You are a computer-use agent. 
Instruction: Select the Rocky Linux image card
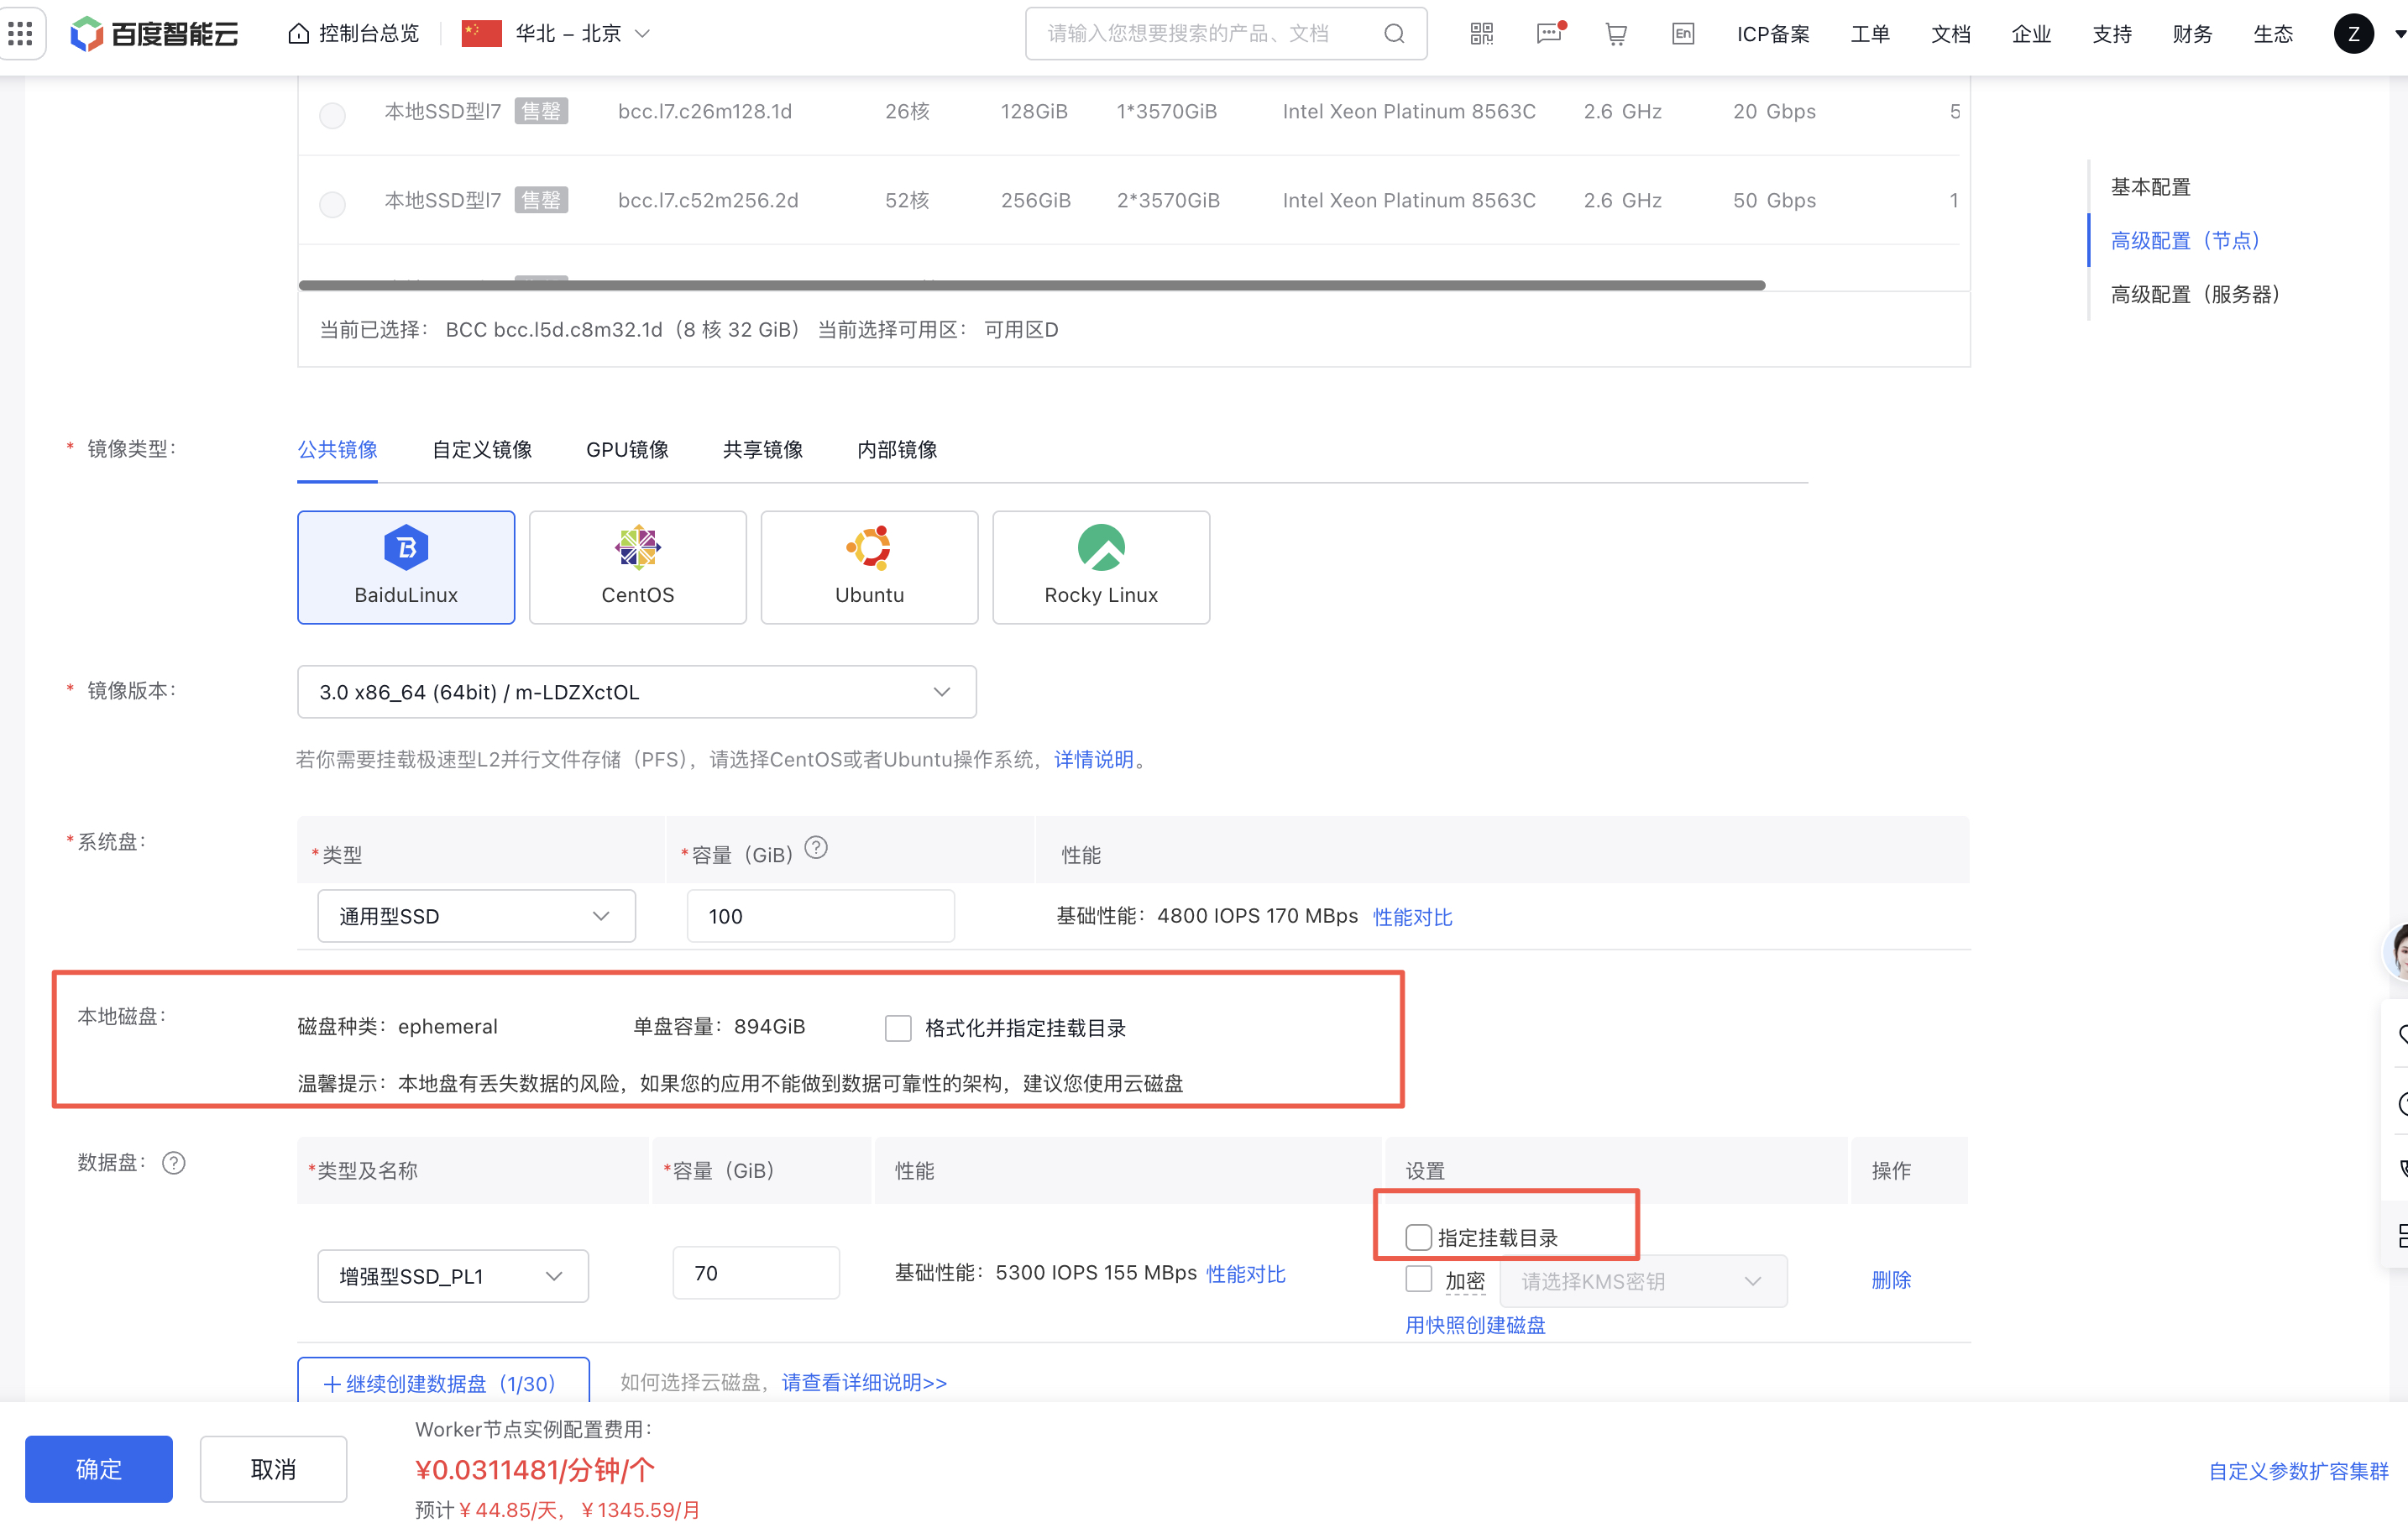(1101, 567)
